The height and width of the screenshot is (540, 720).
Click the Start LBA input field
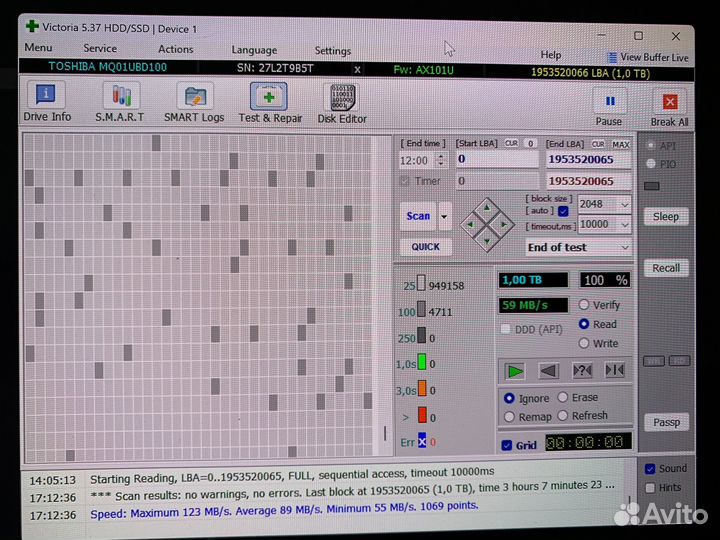point(496,159)
